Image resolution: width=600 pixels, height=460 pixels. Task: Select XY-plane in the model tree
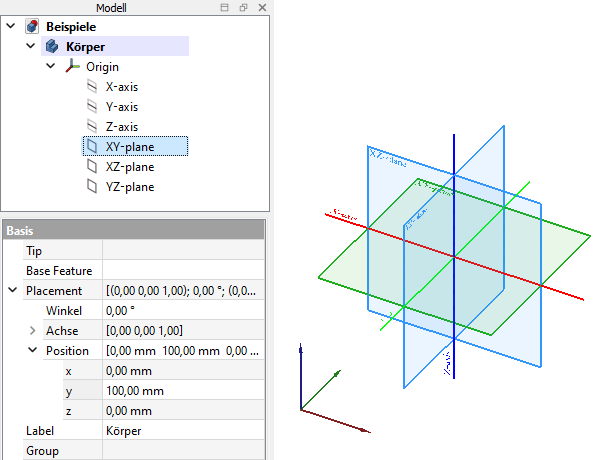(x=129, y=146)
